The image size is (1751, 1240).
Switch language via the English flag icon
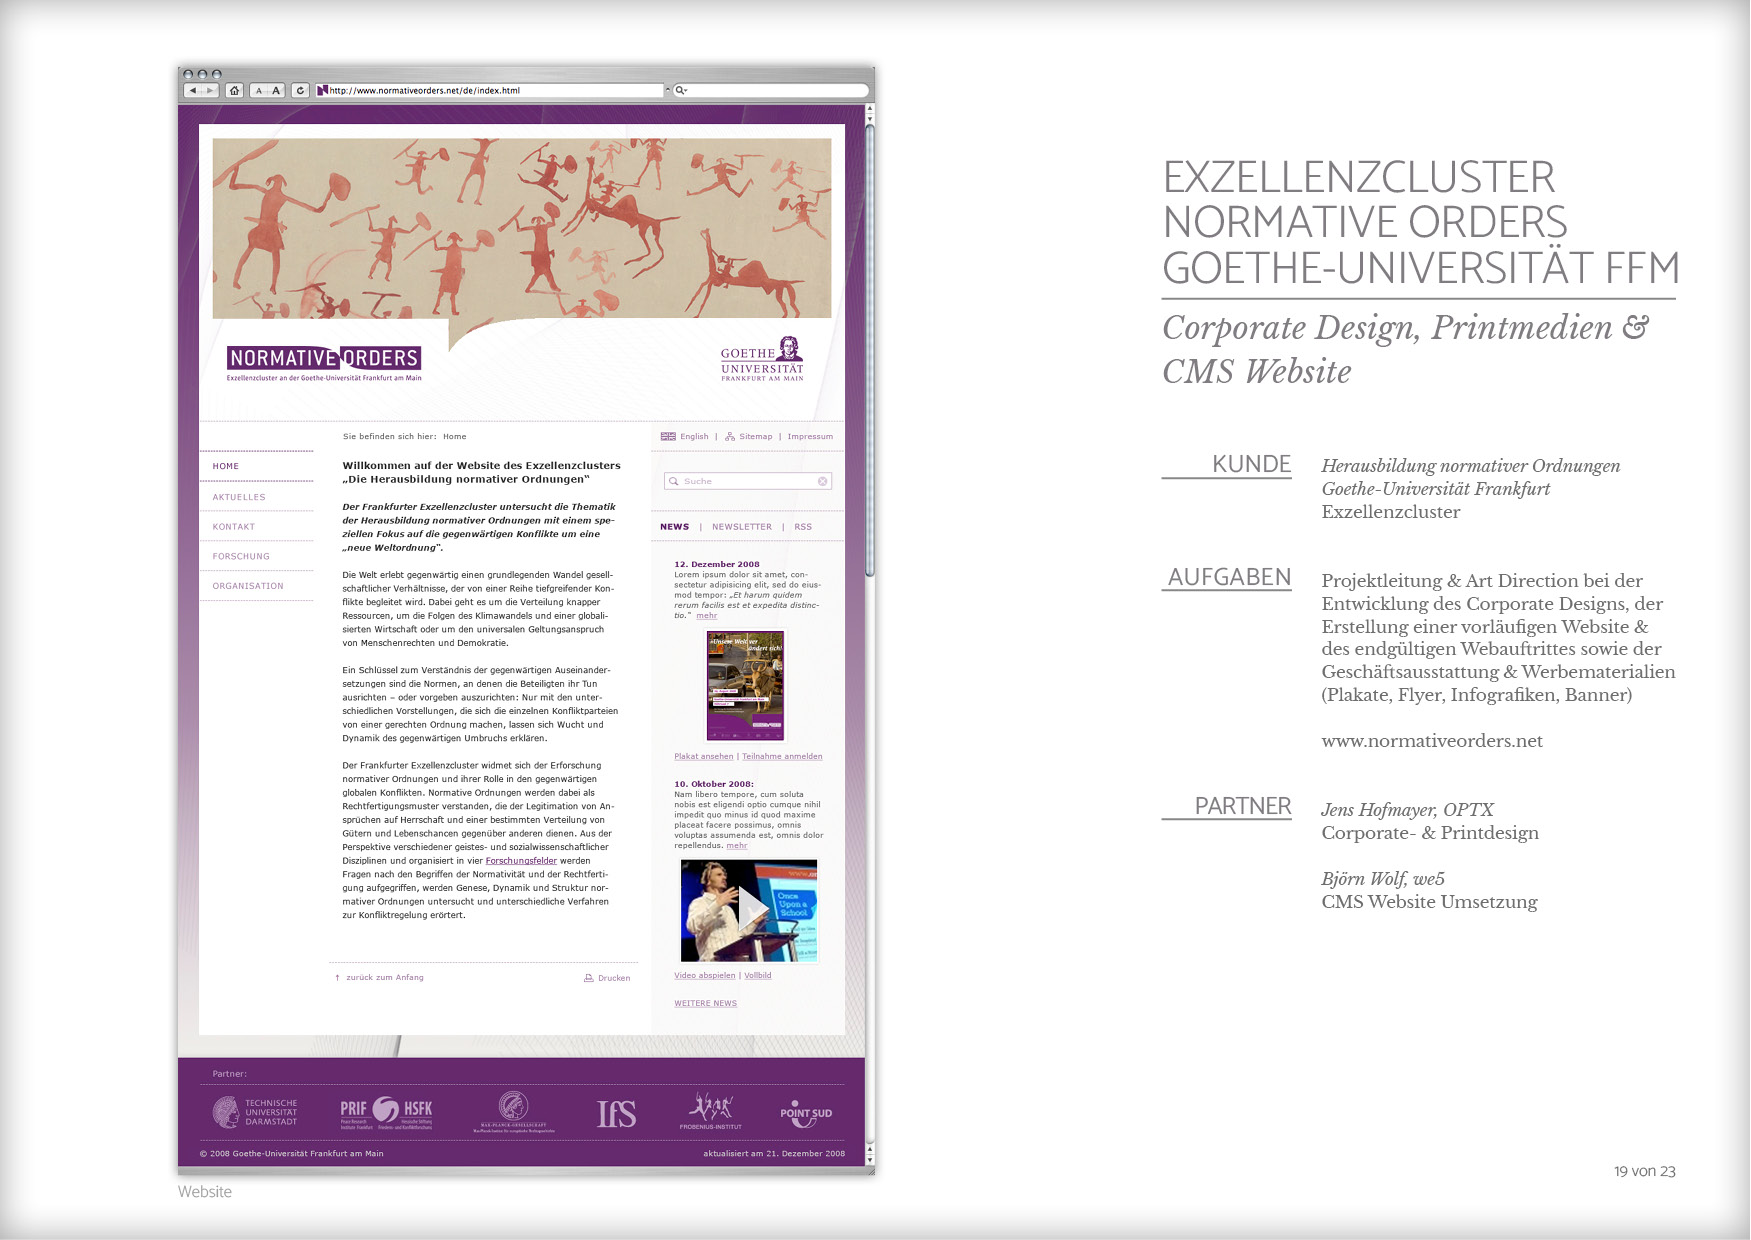[668, 437]
